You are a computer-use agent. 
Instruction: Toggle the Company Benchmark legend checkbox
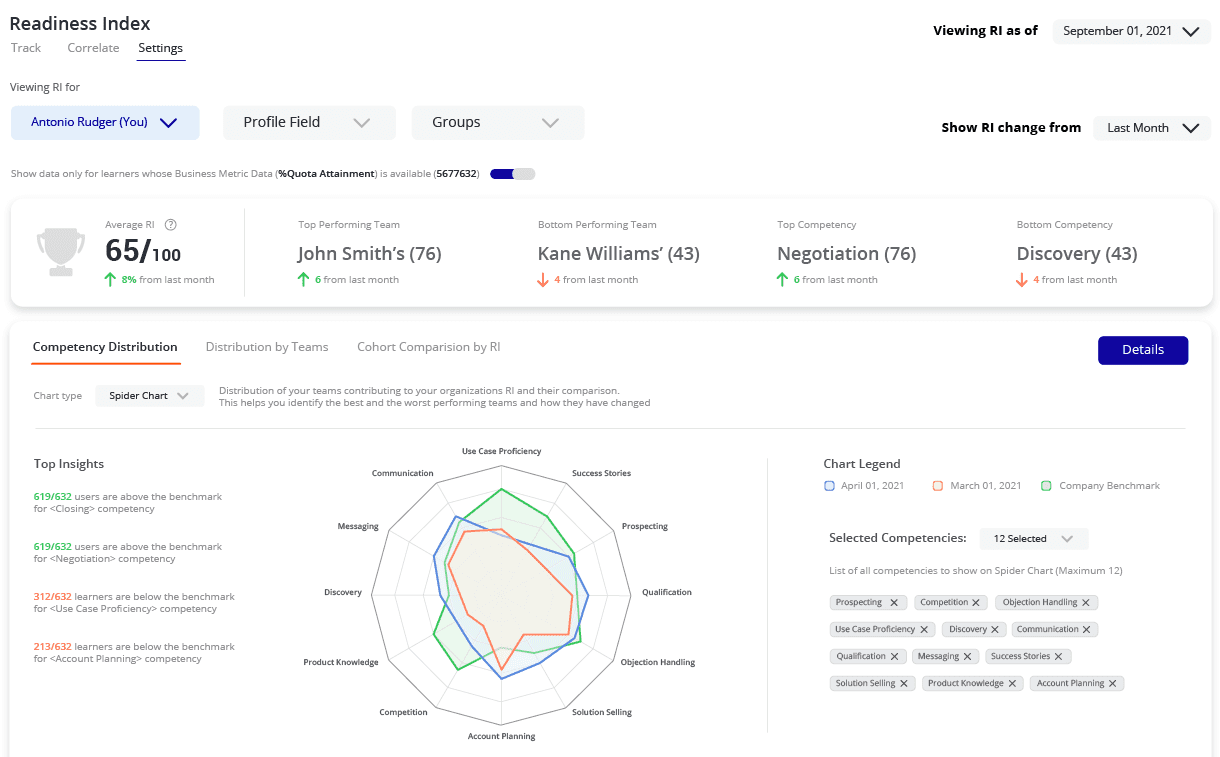tap(1046, 486)
